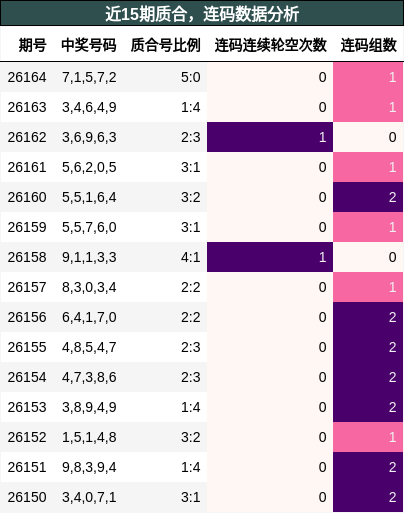Select the 连码连续轮空次数 column header
This screenshot has width=404, height=513.
tap(271, 45)
